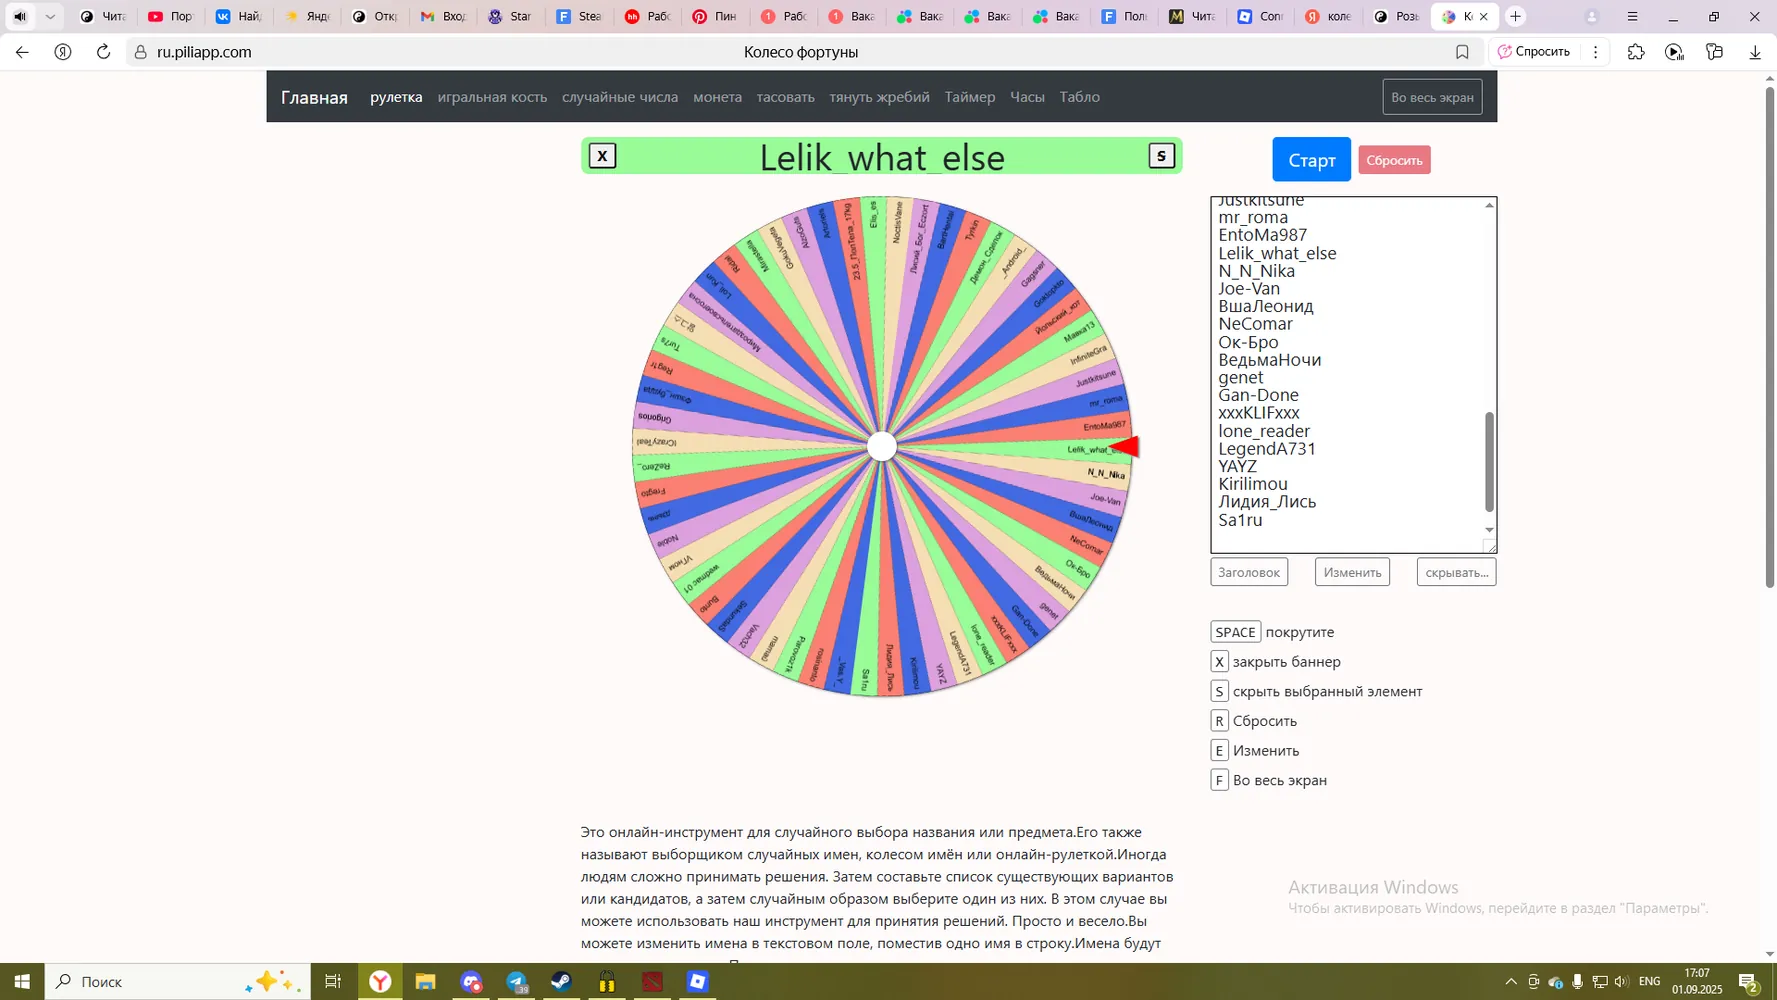Start the wheel with Старт button
Screen dimensions: 1777x1000
[x=1311, y=160]
